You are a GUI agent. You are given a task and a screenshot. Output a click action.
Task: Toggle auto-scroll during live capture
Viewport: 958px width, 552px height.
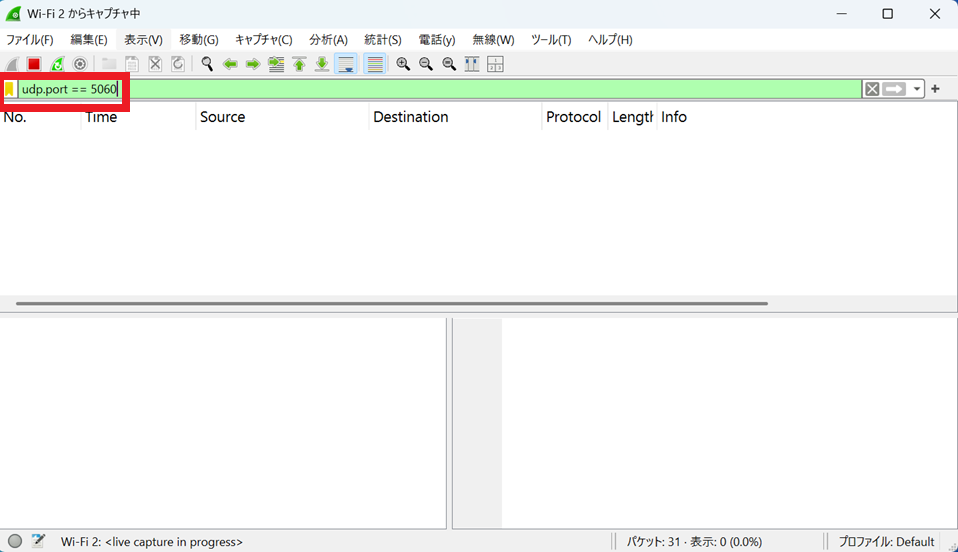(346, 64)
